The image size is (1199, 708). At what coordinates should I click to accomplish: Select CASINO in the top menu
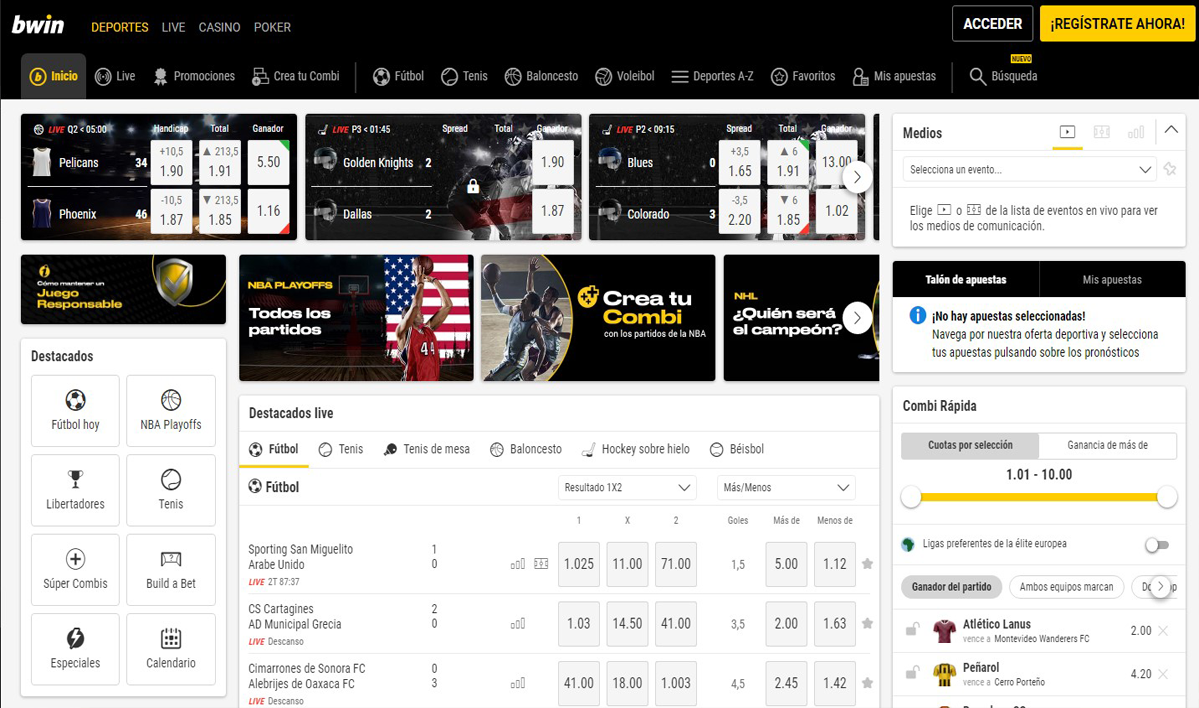point(219,27)
